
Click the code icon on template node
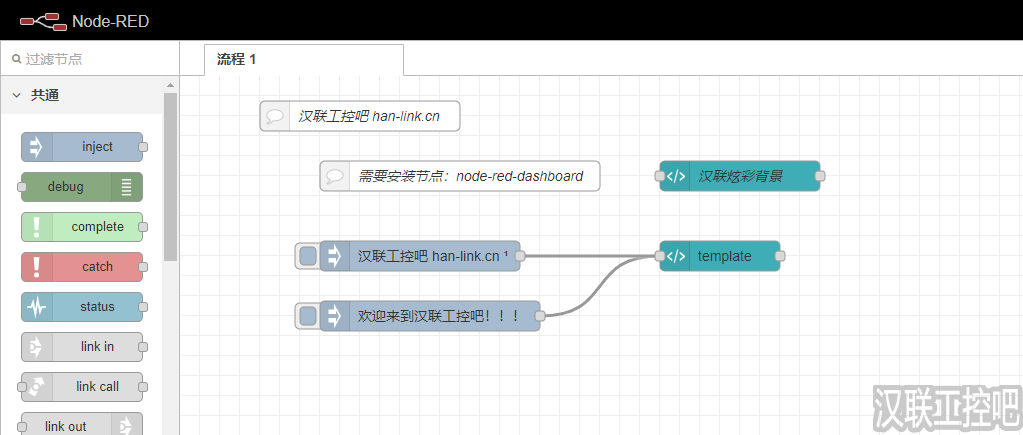675,256
